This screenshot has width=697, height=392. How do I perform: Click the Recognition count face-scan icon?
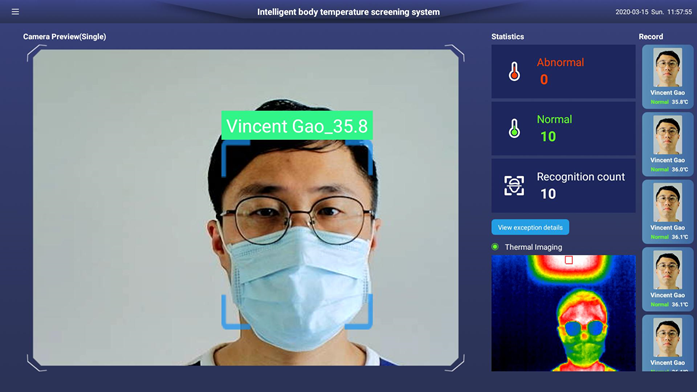(x=514, y=185)
